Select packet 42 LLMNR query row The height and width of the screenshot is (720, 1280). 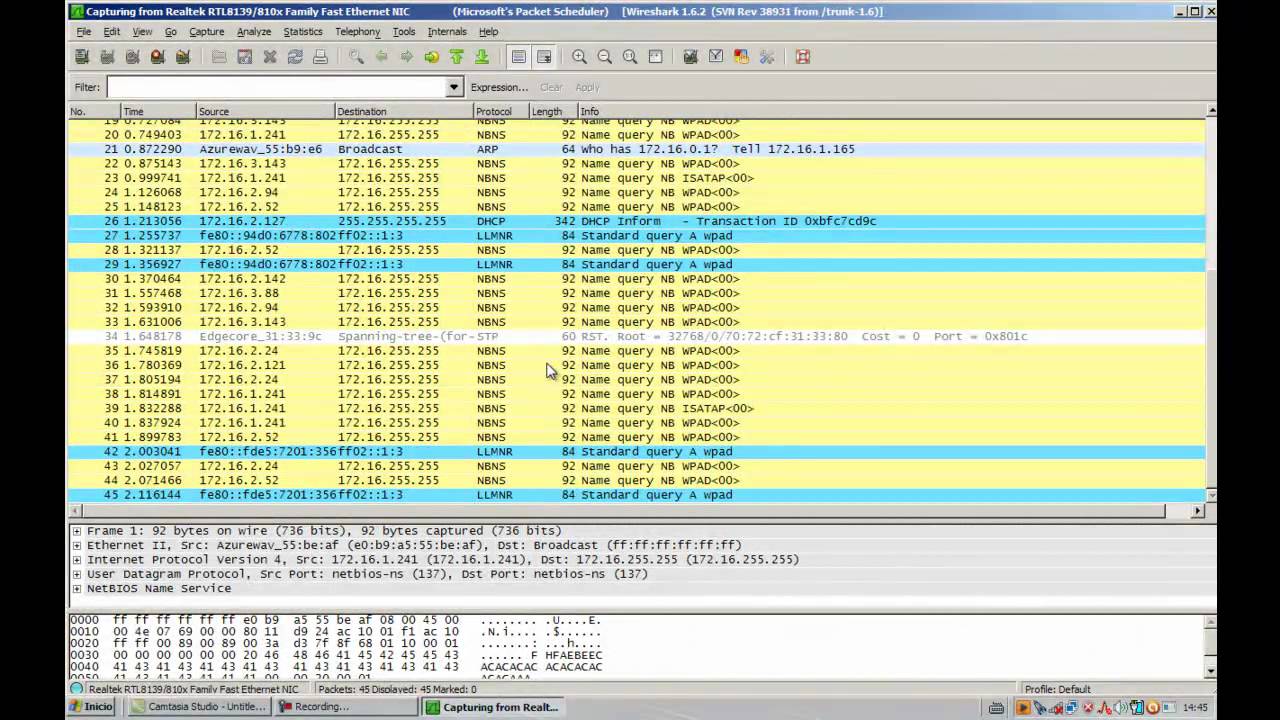click(636, 452)
